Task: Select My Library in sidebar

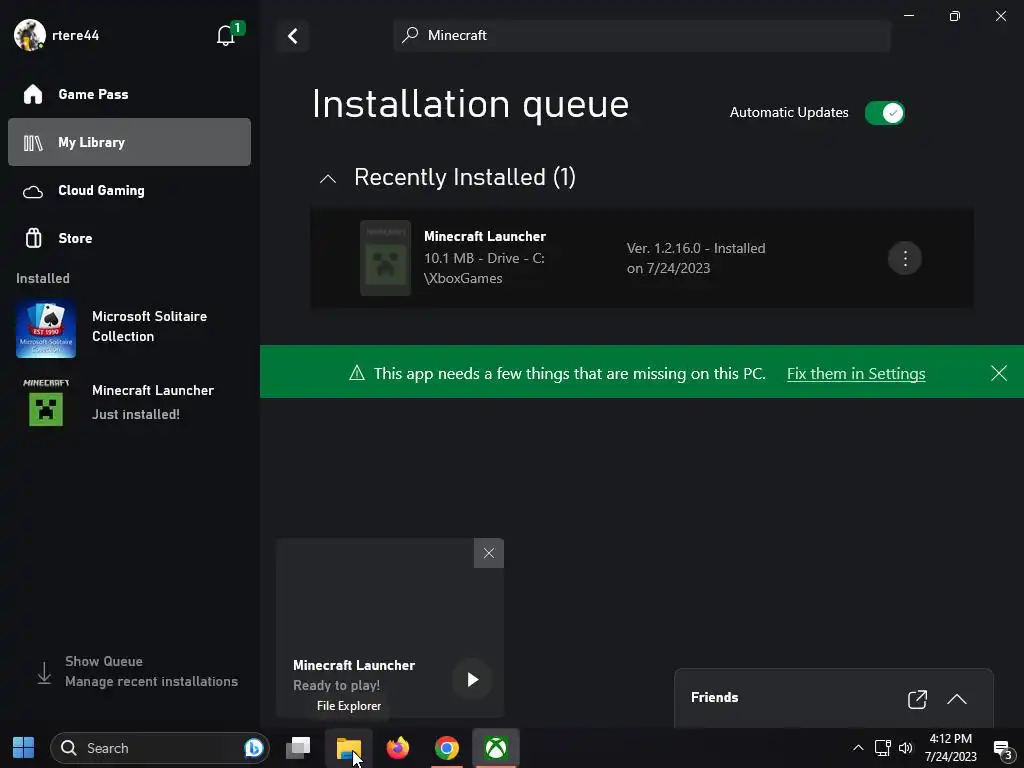Action: pos(129,142)
